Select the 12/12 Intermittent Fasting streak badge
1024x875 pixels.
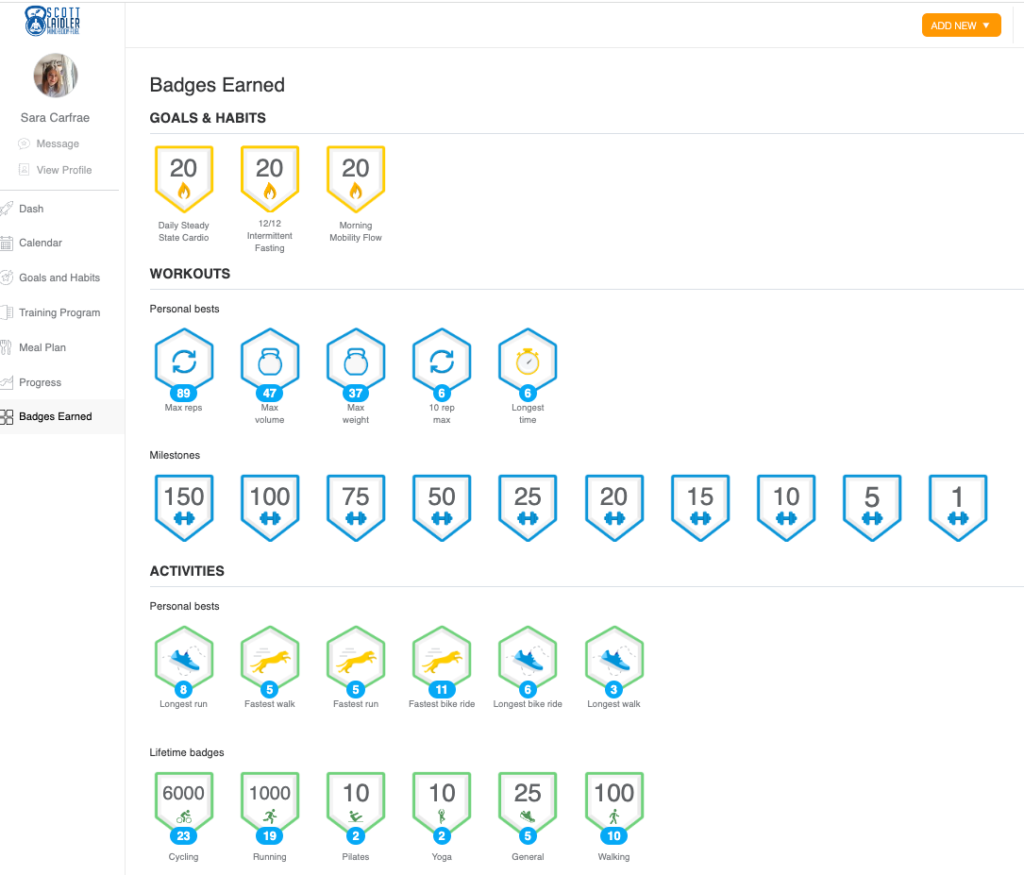[270, 178]
